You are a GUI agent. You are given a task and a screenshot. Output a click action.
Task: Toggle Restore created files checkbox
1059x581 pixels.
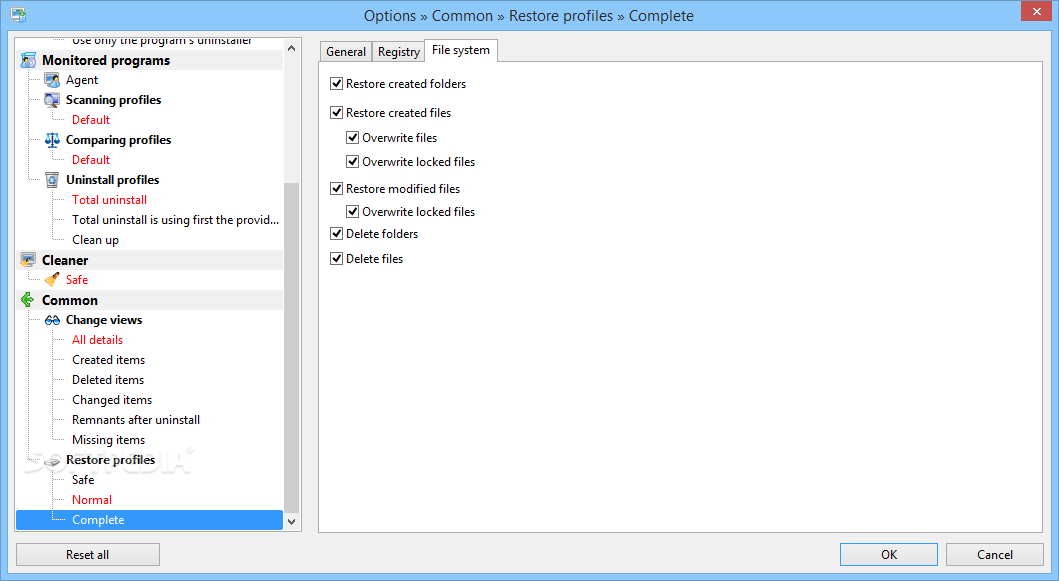(x=336, y=113)
